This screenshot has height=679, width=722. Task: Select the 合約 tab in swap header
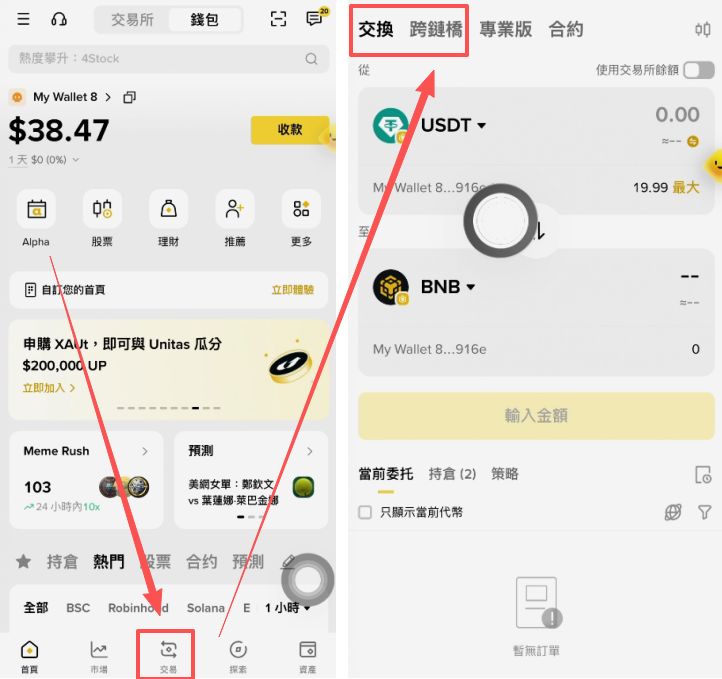(x=566, y=30)
